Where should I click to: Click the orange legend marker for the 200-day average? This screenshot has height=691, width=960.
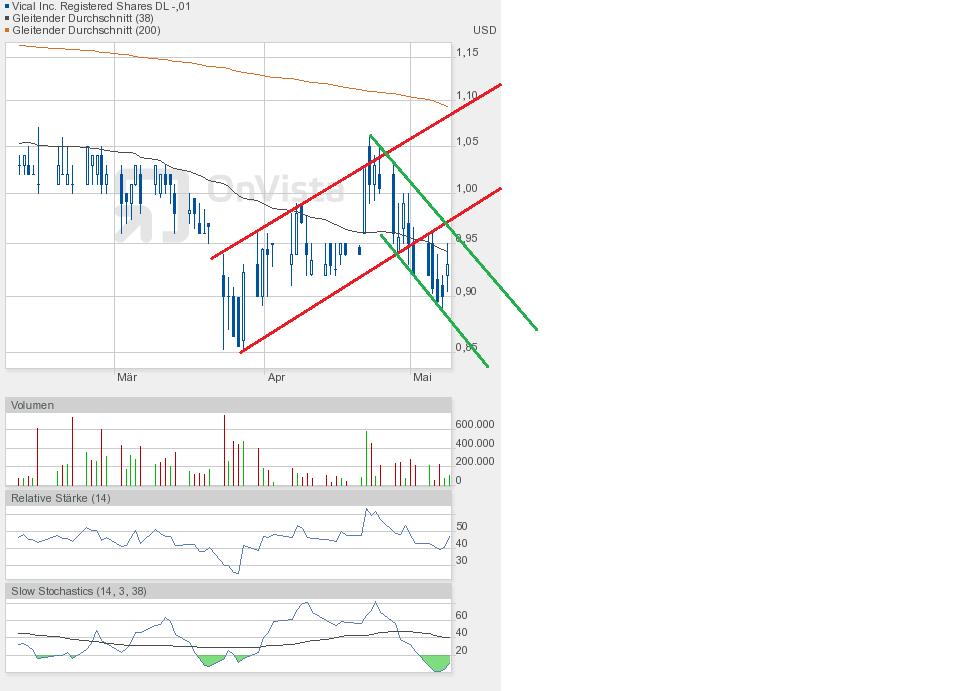point(7,30)
